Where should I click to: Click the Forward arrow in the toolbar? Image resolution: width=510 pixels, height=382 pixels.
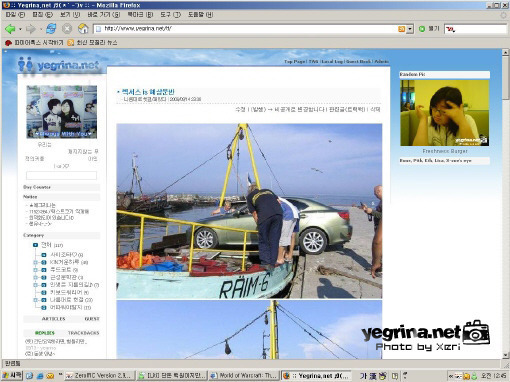pyautogui.click(x=30, y=29)
